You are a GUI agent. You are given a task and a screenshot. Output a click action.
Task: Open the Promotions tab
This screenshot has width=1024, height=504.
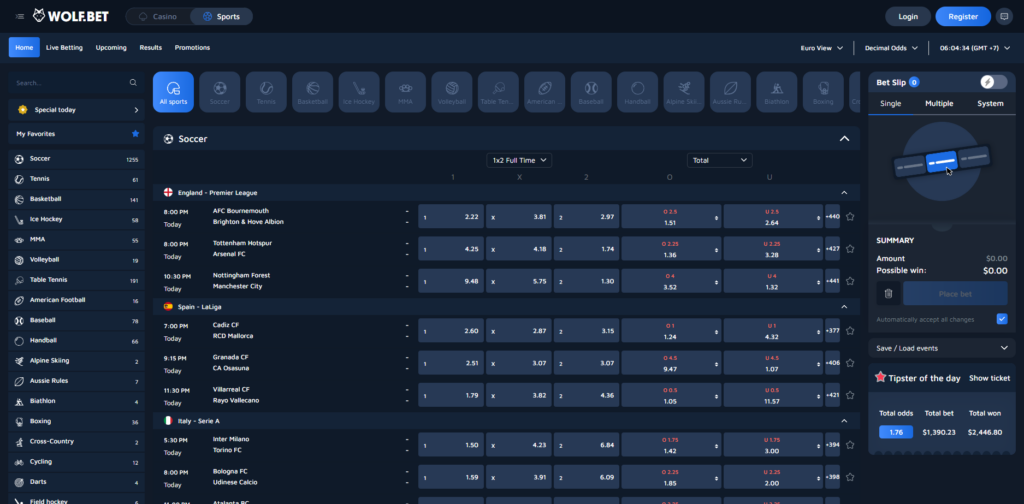tap(193, 48)
